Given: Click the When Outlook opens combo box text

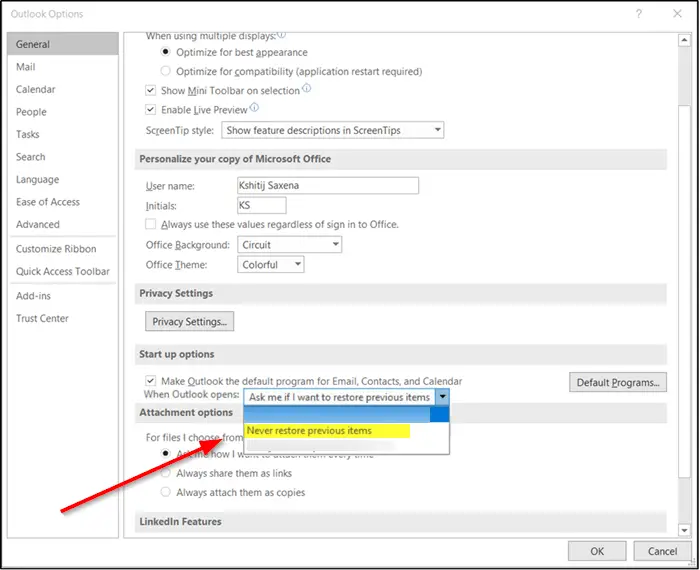Looking at the screenshot, I should pyautogui.click(x=340, y=397).
